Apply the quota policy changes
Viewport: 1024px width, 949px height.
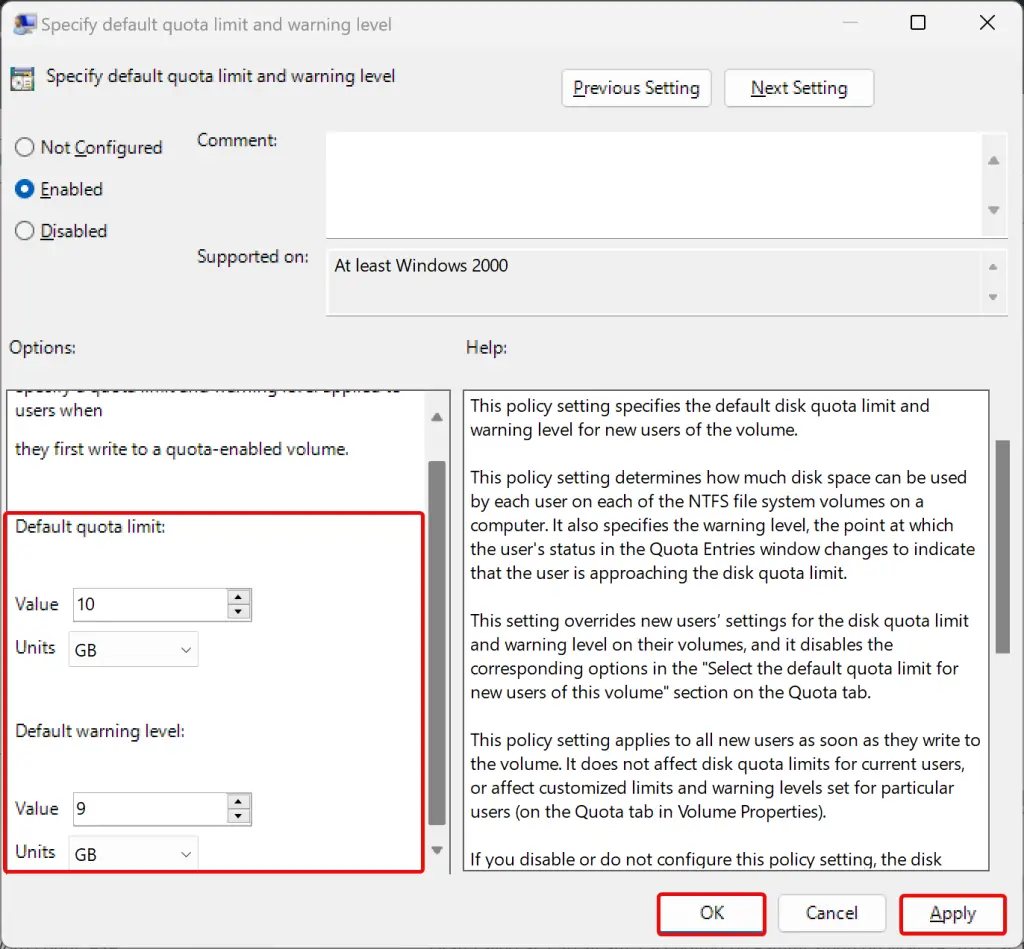952,913
